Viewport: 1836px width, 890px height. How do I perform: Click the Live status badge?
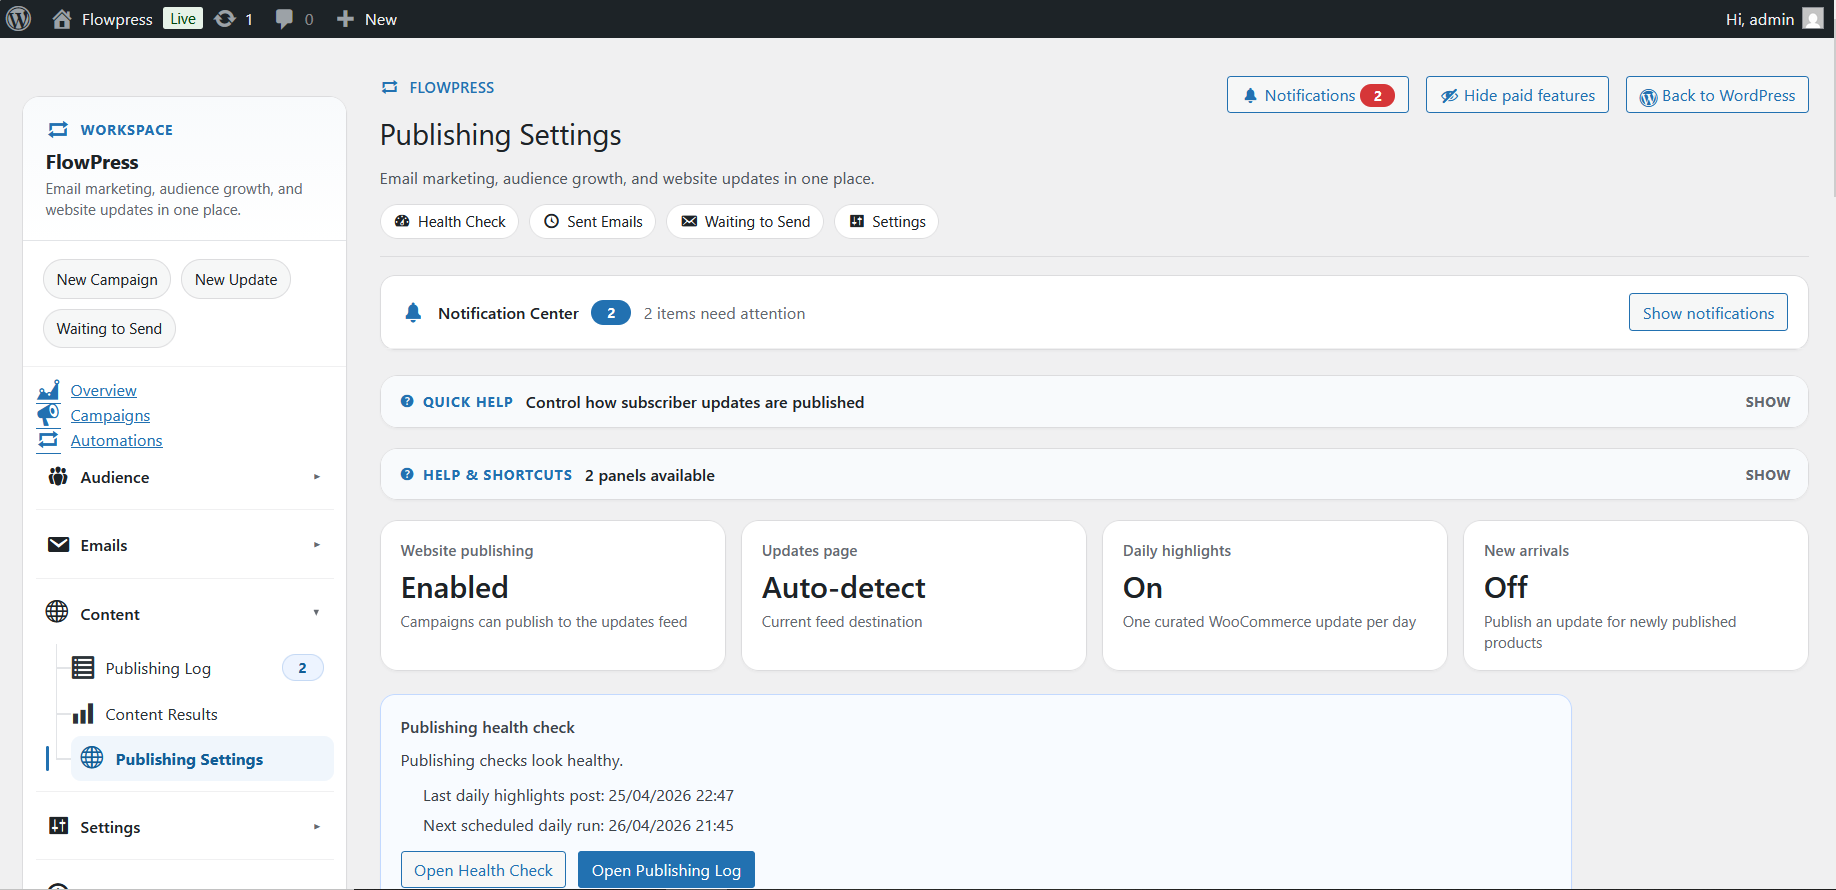183,19
